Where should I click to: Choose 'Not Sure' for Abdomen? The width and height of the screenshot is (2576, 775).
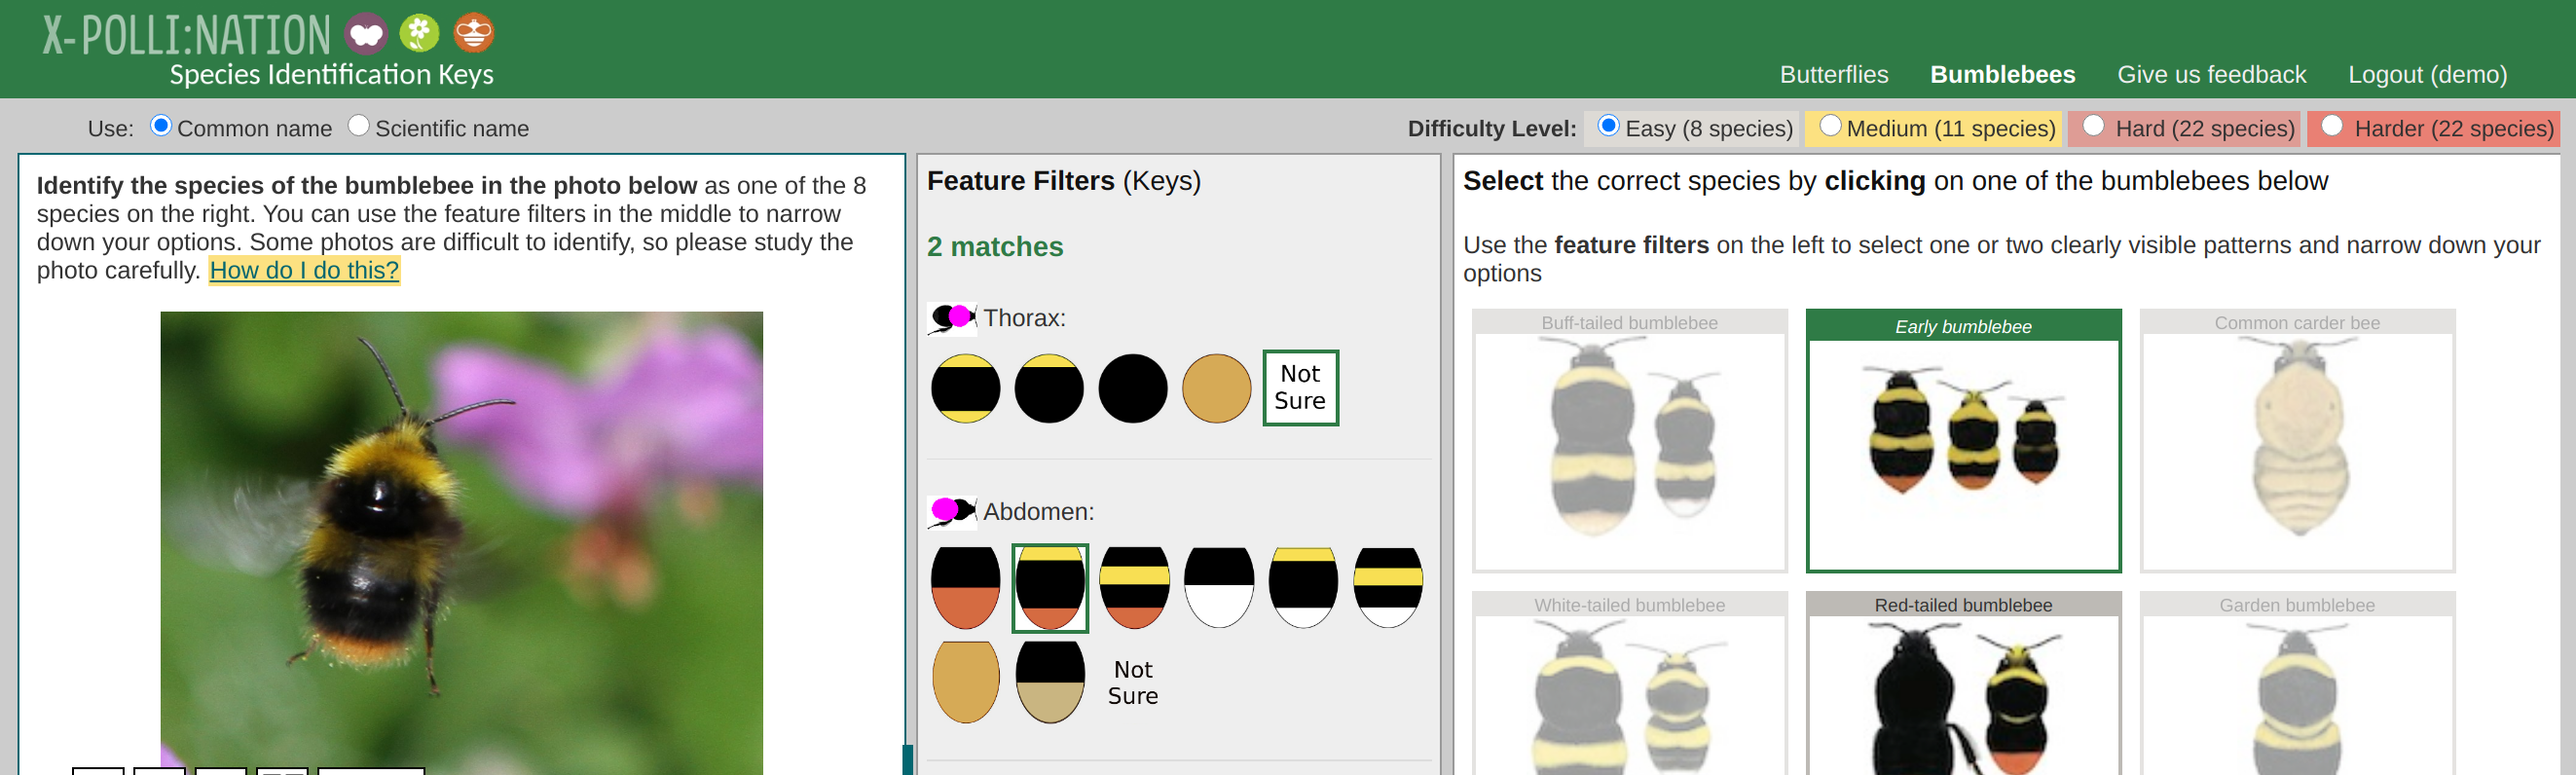click(1132, 682)
